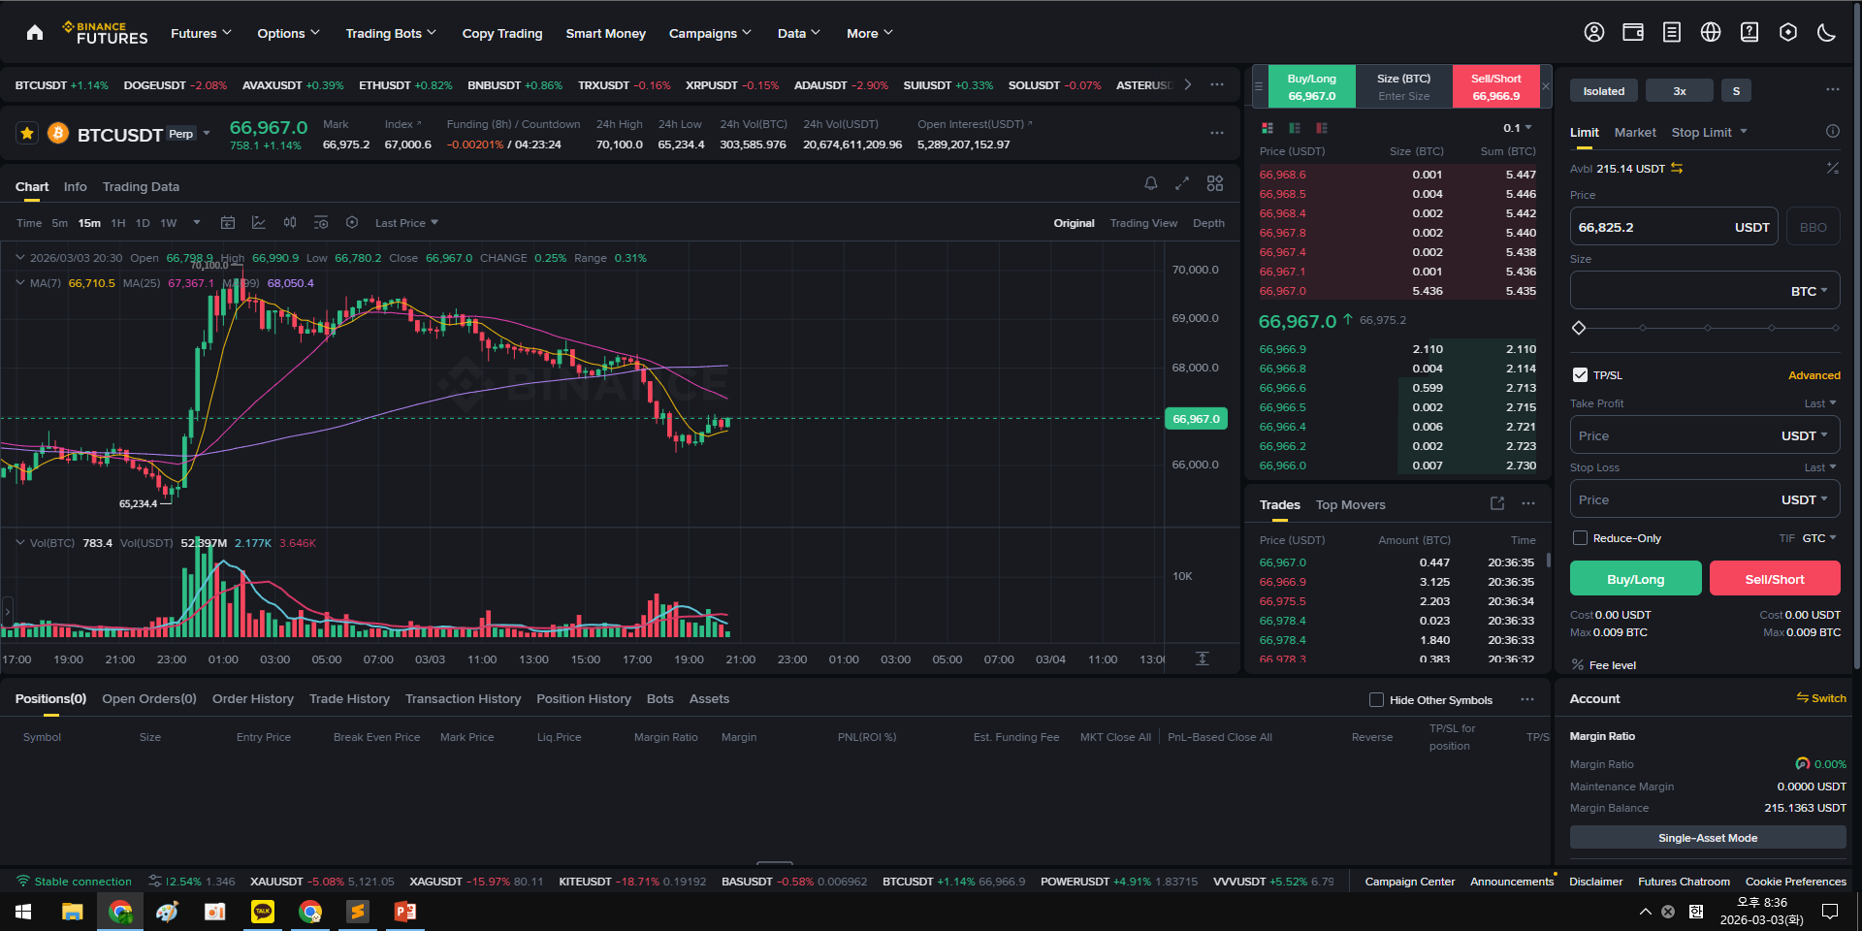This screenshot has width=1862, height=931.
Task: Open the Position History tab
Action: click(x=584, y=699)
